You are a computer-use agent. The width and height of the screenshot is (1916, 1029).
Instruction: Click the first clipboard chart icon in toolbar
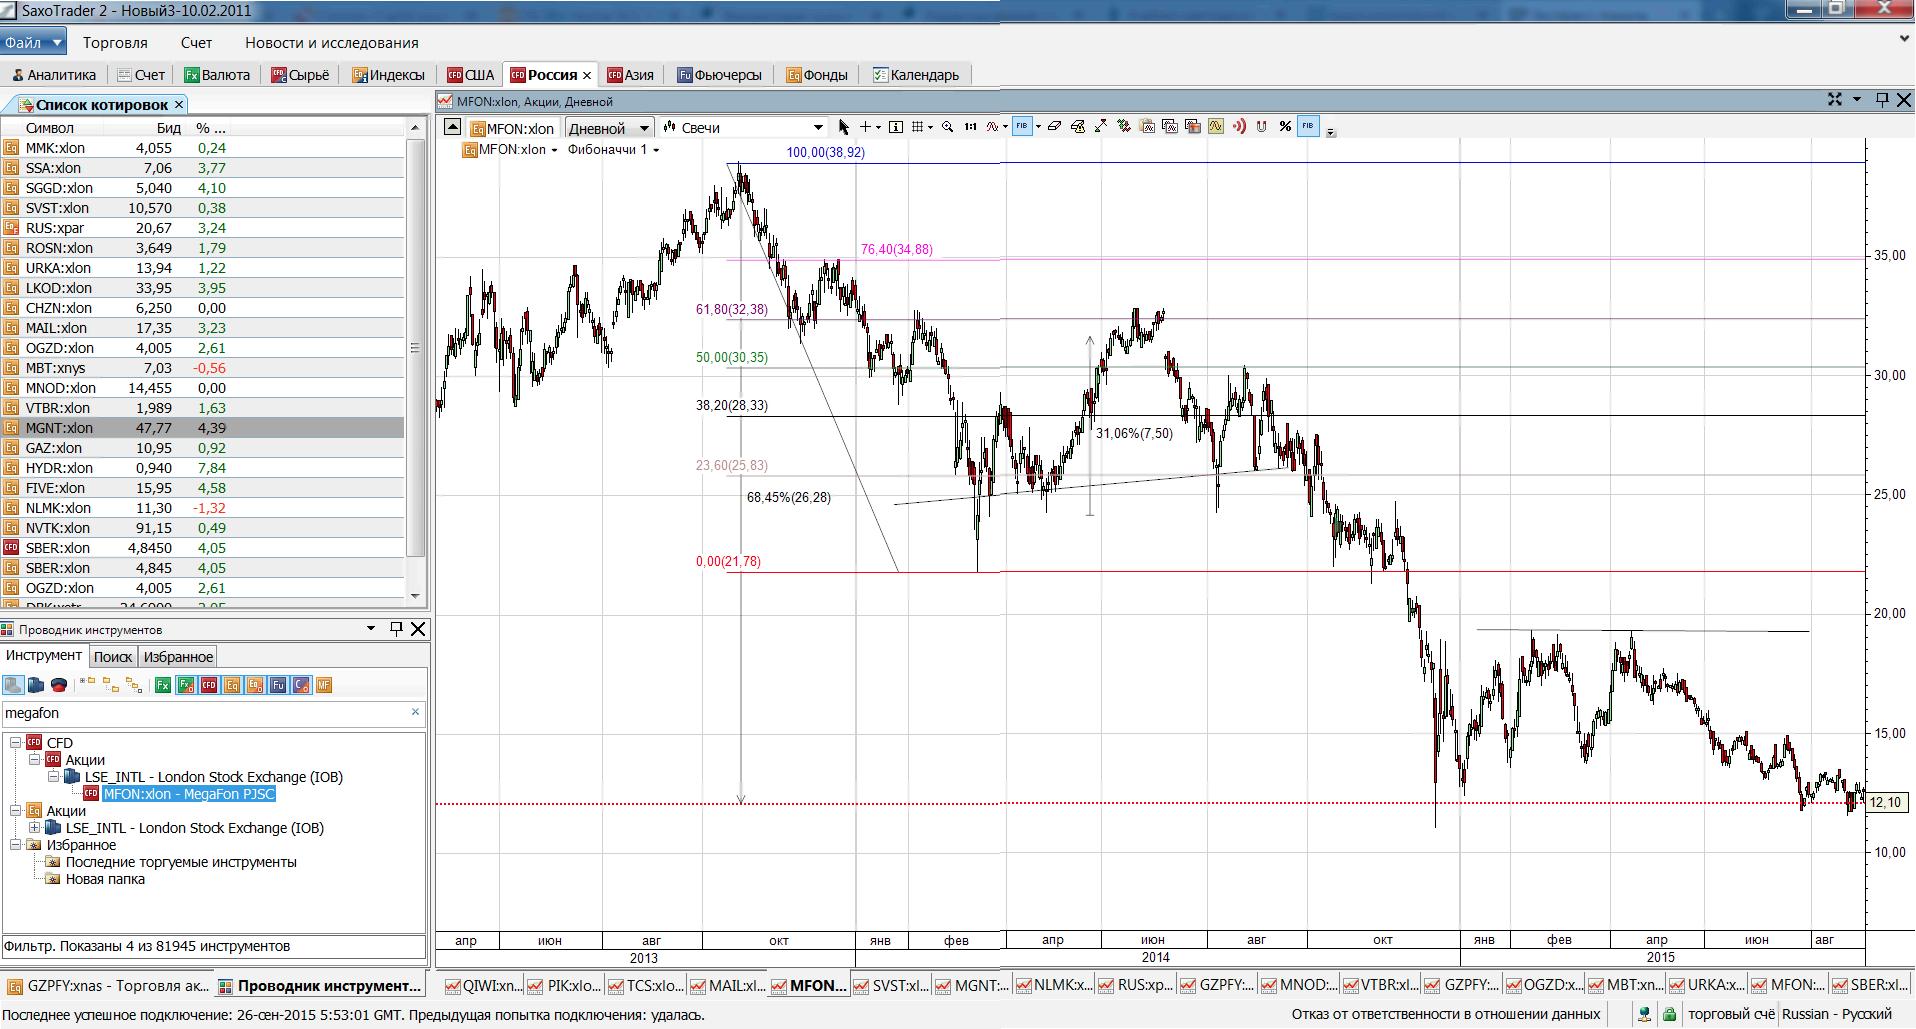click(1147, 126)
